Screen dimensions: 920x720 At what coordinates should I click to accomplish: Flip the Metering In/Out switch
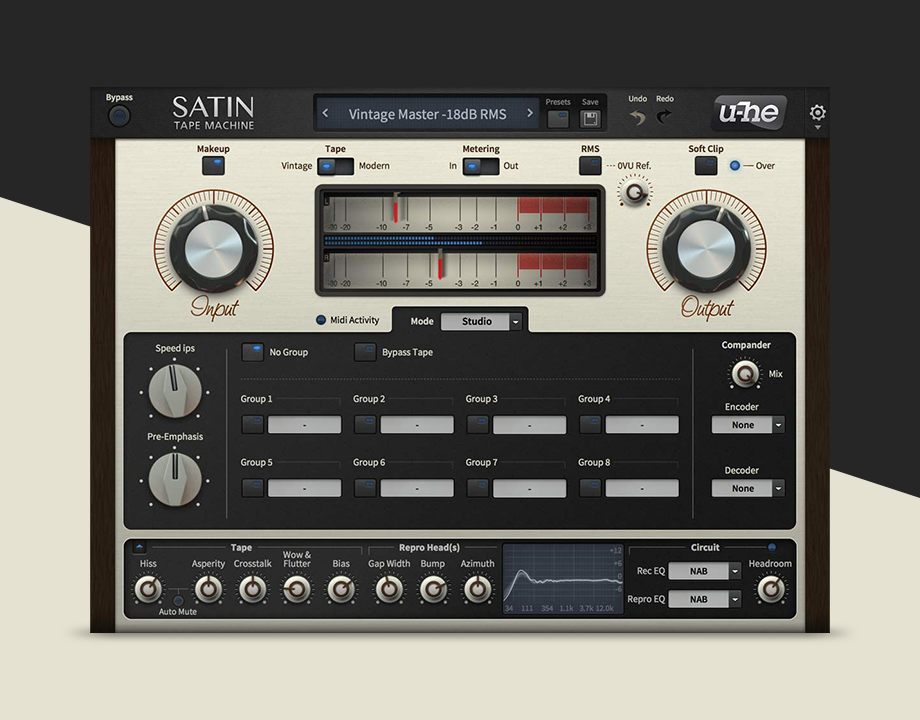coord(481,166)
